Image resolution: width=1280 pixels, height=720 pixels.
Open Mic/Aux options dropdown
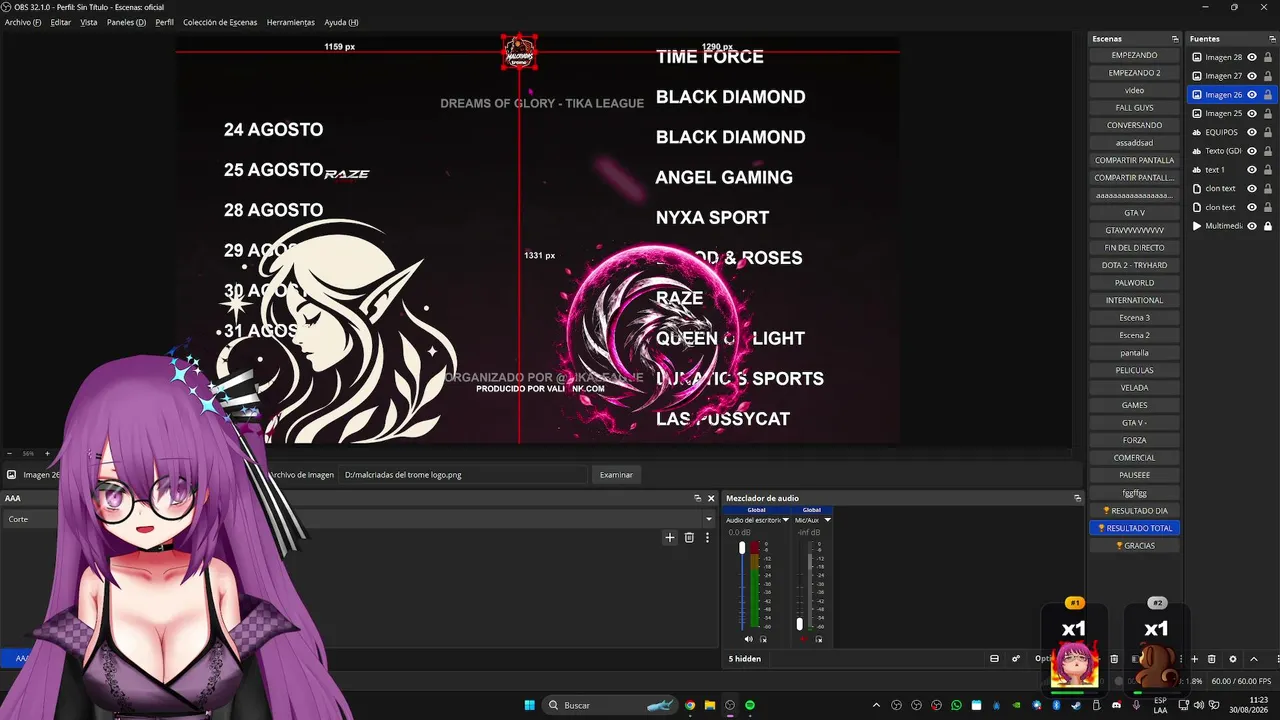click(827, 520)
